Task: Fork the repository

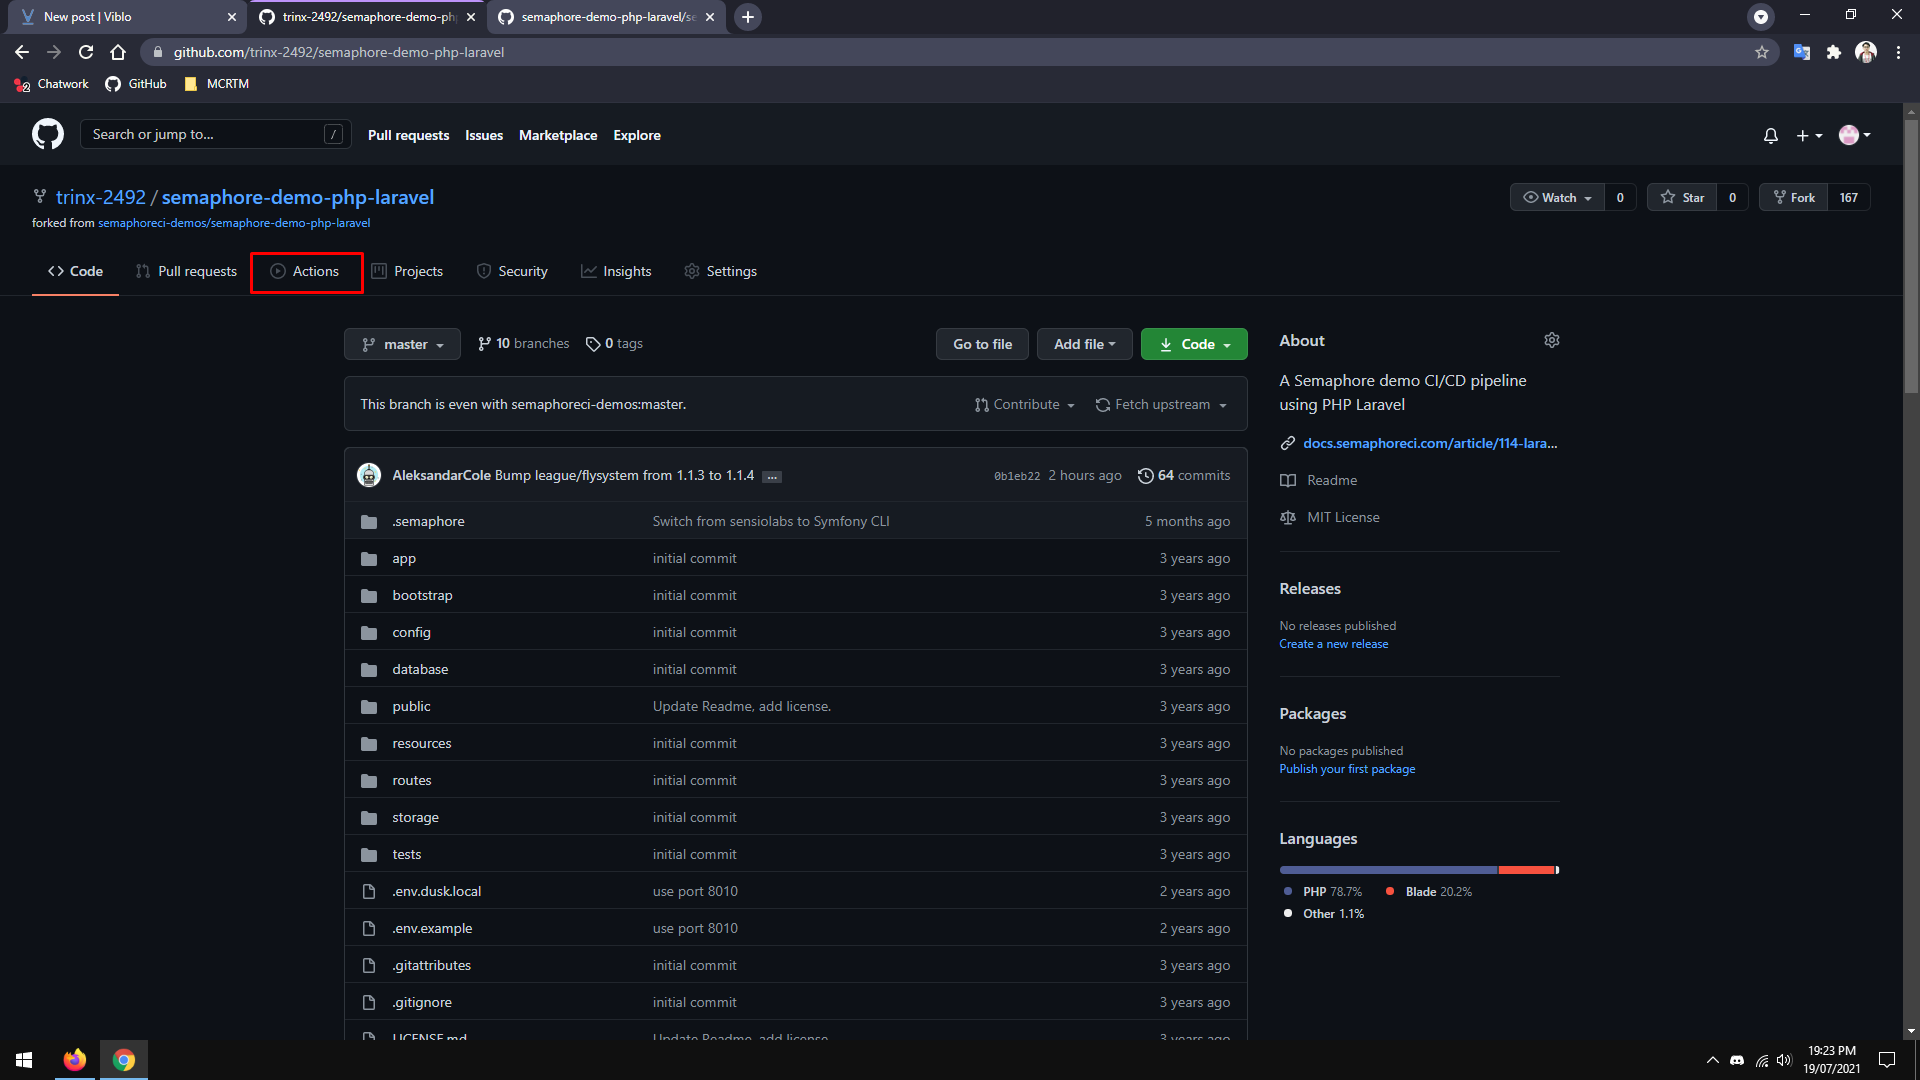Action: pos(1794,197)
